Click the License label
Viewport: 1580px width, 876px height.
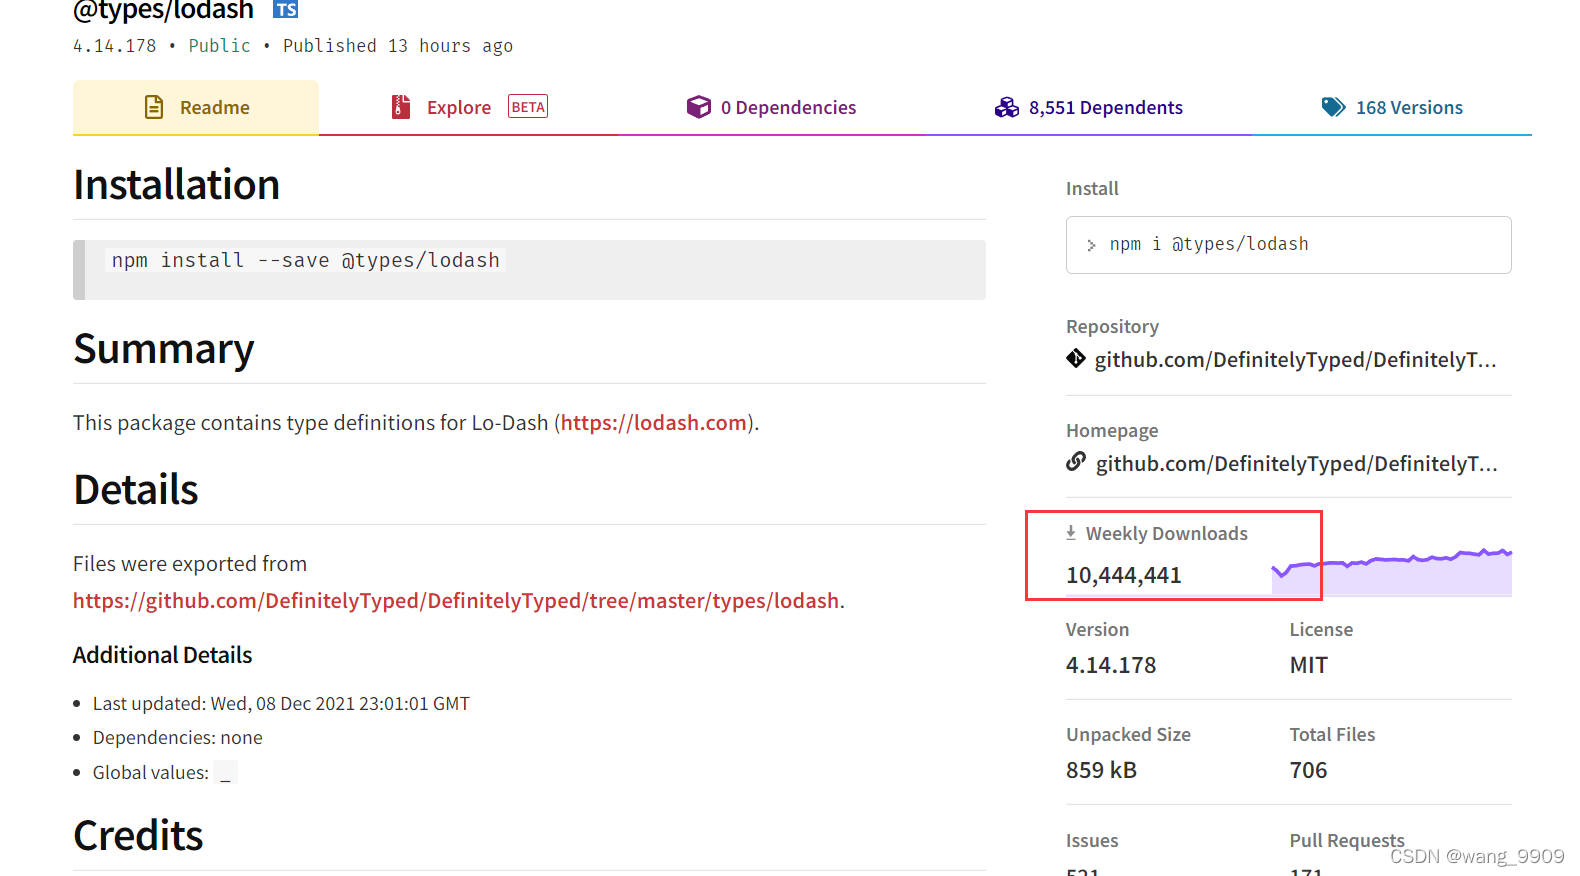point(1321,630)
